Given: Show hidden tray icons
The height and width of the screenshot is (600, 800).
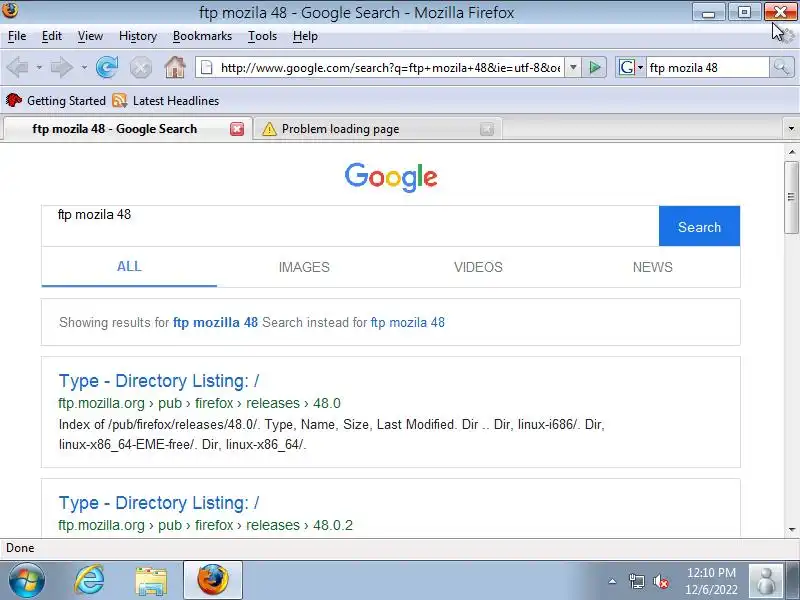Looking at the screenshot, I should (x=612, y=581).
